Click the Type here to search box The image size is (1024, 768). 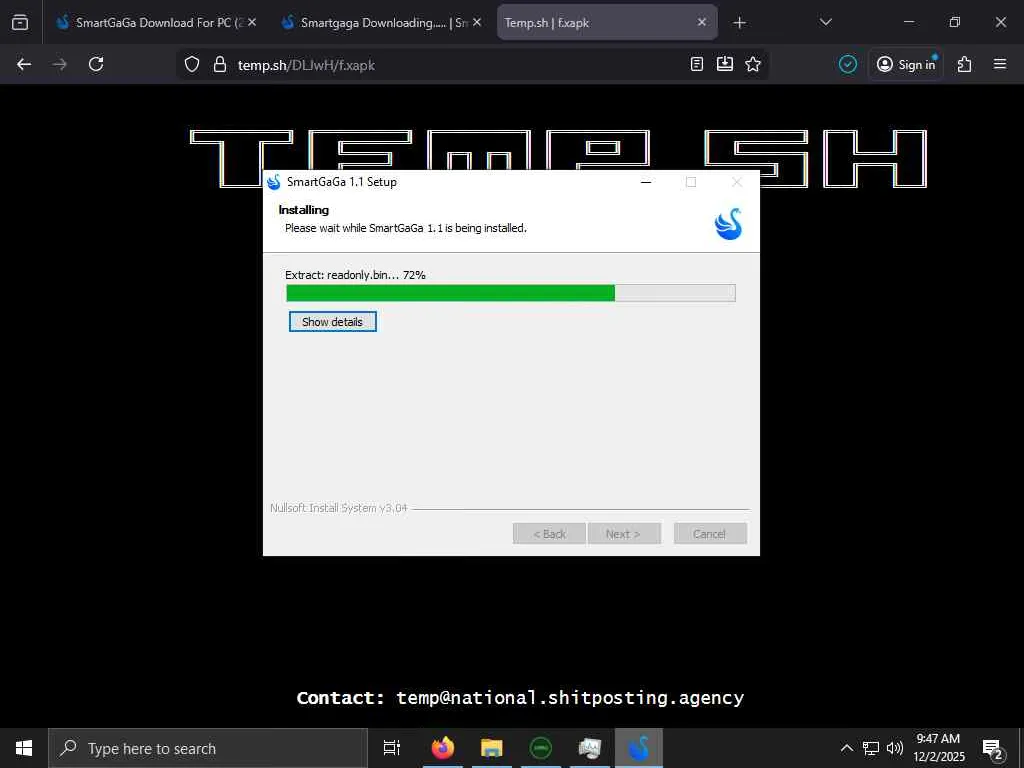pyautogui.click(x=208, y=748)
